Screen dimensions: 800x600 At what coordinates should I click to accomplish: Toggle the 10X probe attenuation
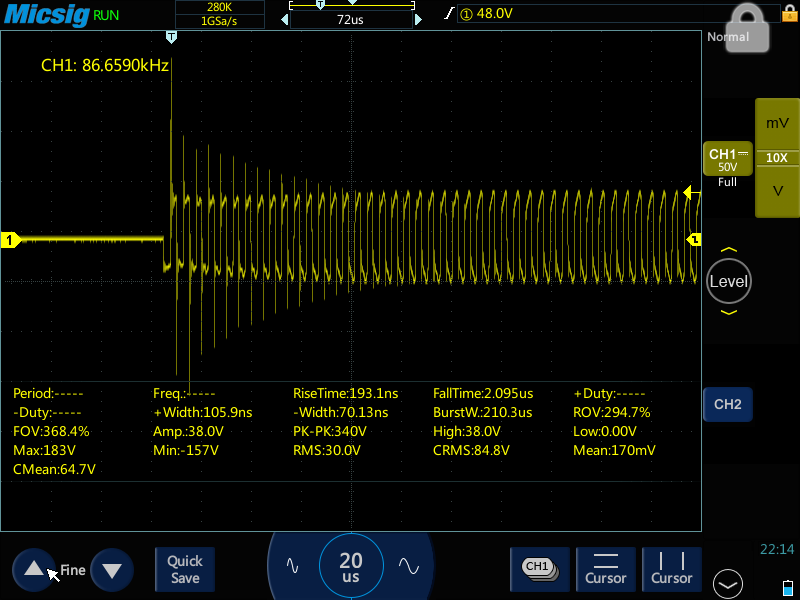click(777, 158)
